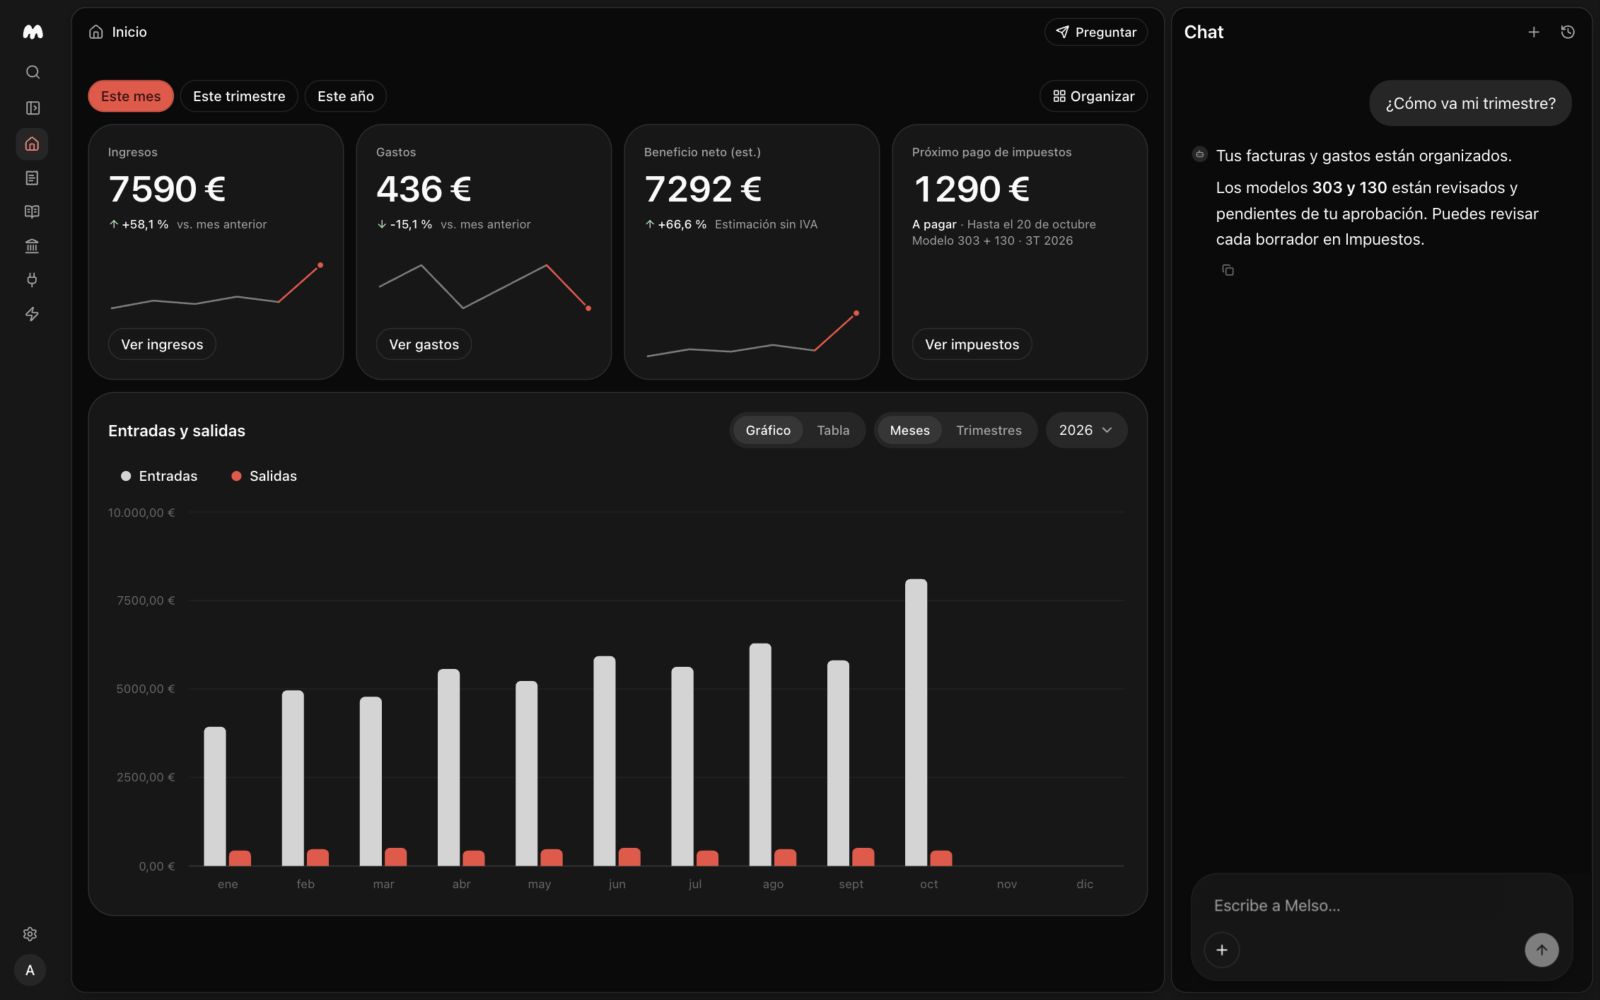Image resolution: width=1600 pixels, height=1000 pixels.
Task: Start a new chat with plus icon
Action: click(1533, 32)
